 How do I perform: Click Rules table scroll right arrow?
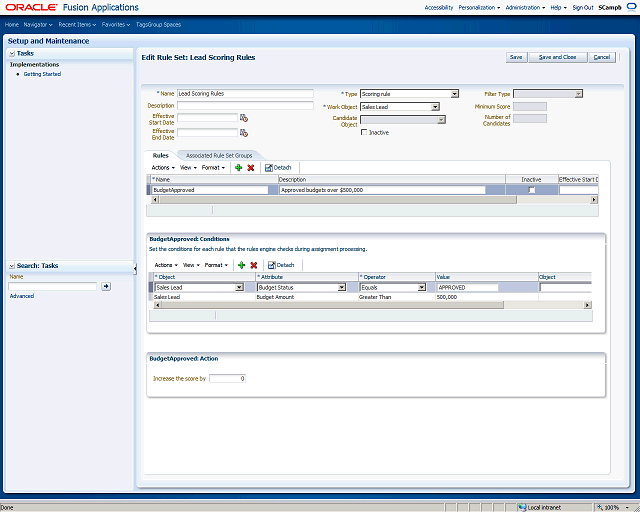click(594, 200)
